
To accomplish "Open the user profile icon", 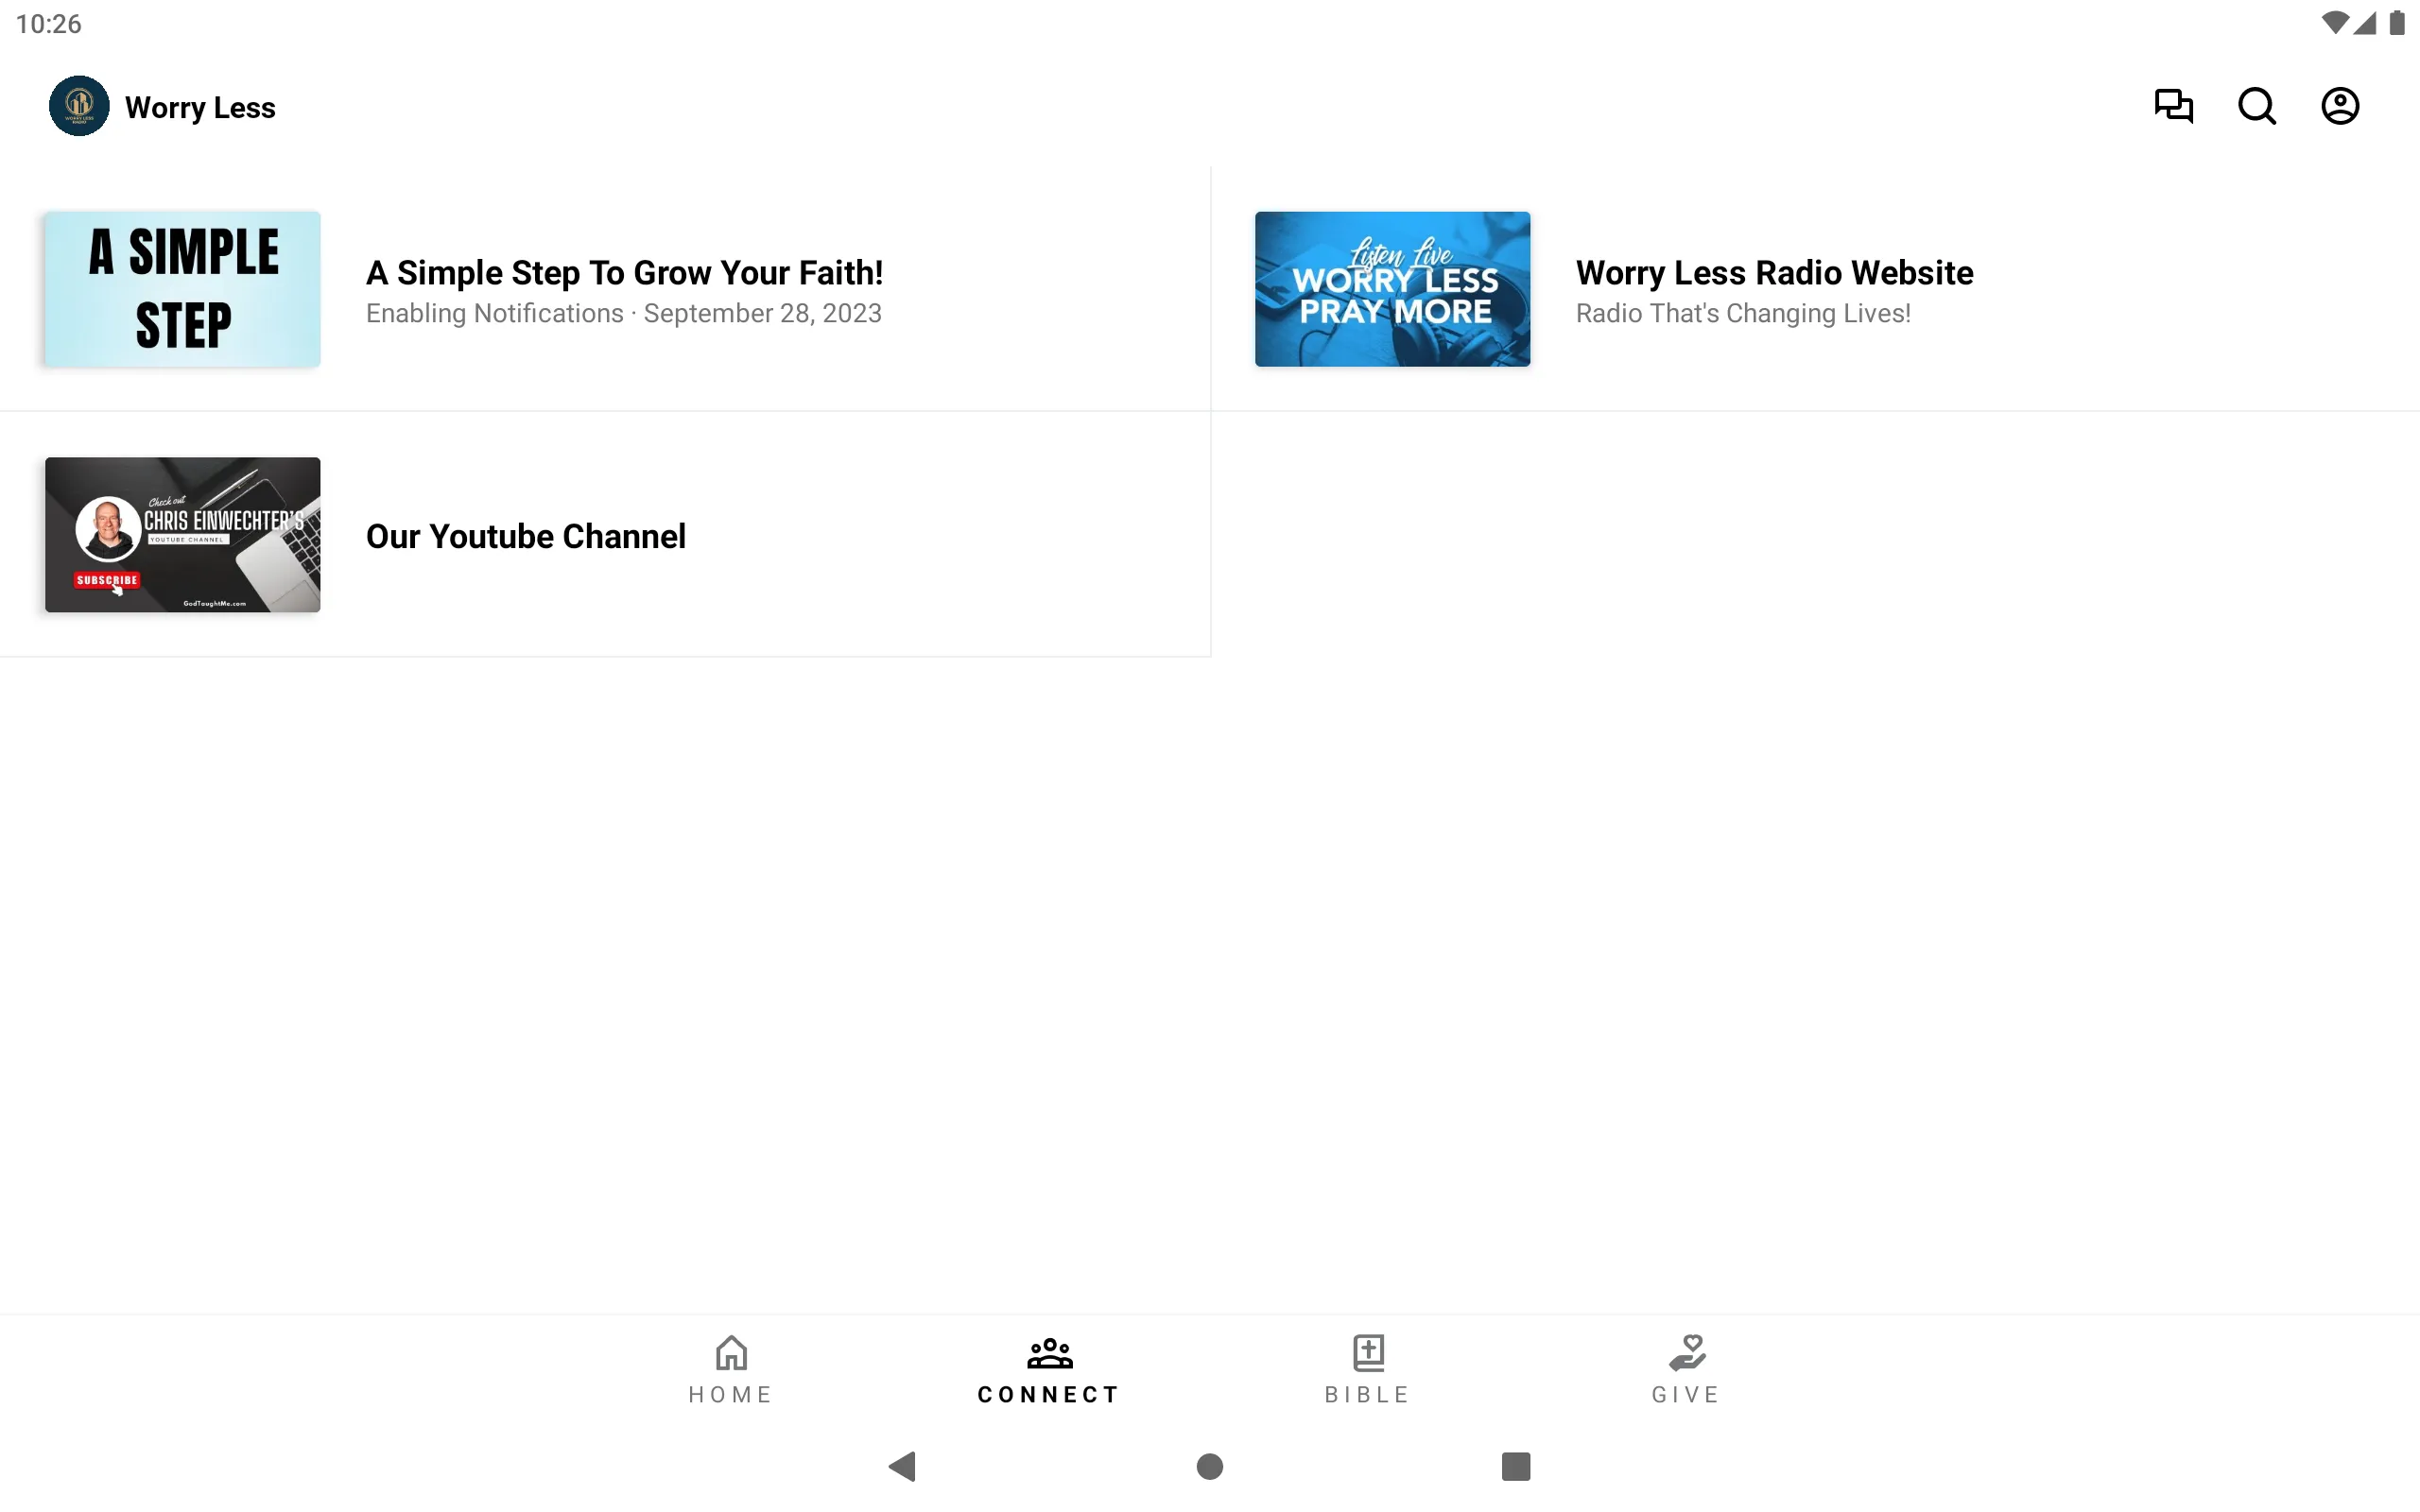I will [2340, 106].
